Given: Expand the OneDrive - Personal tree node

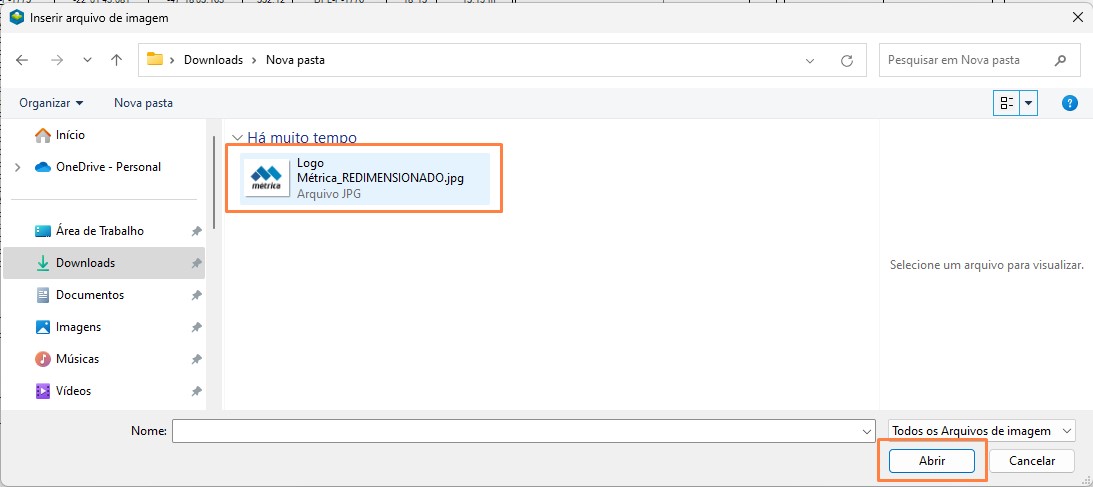Looking at the screenshot, I should click(x=17, y=167).
